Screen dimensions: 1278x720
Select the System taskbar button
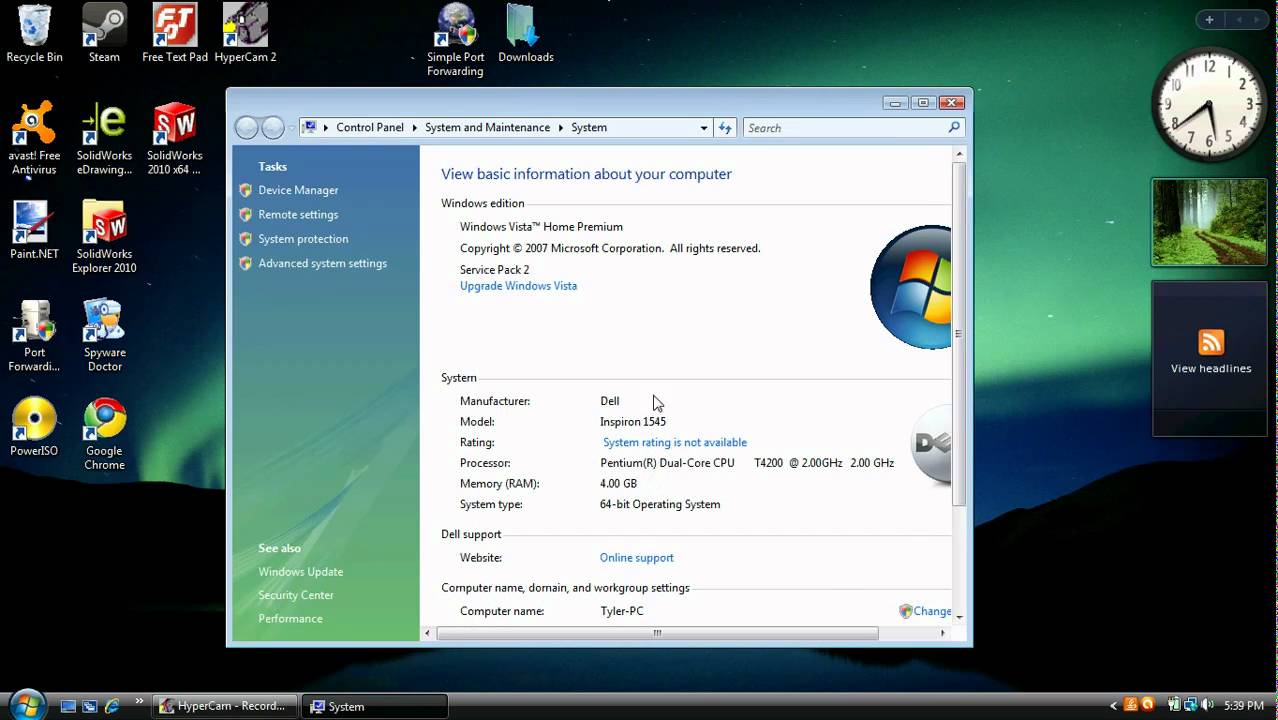click(376, 706)
